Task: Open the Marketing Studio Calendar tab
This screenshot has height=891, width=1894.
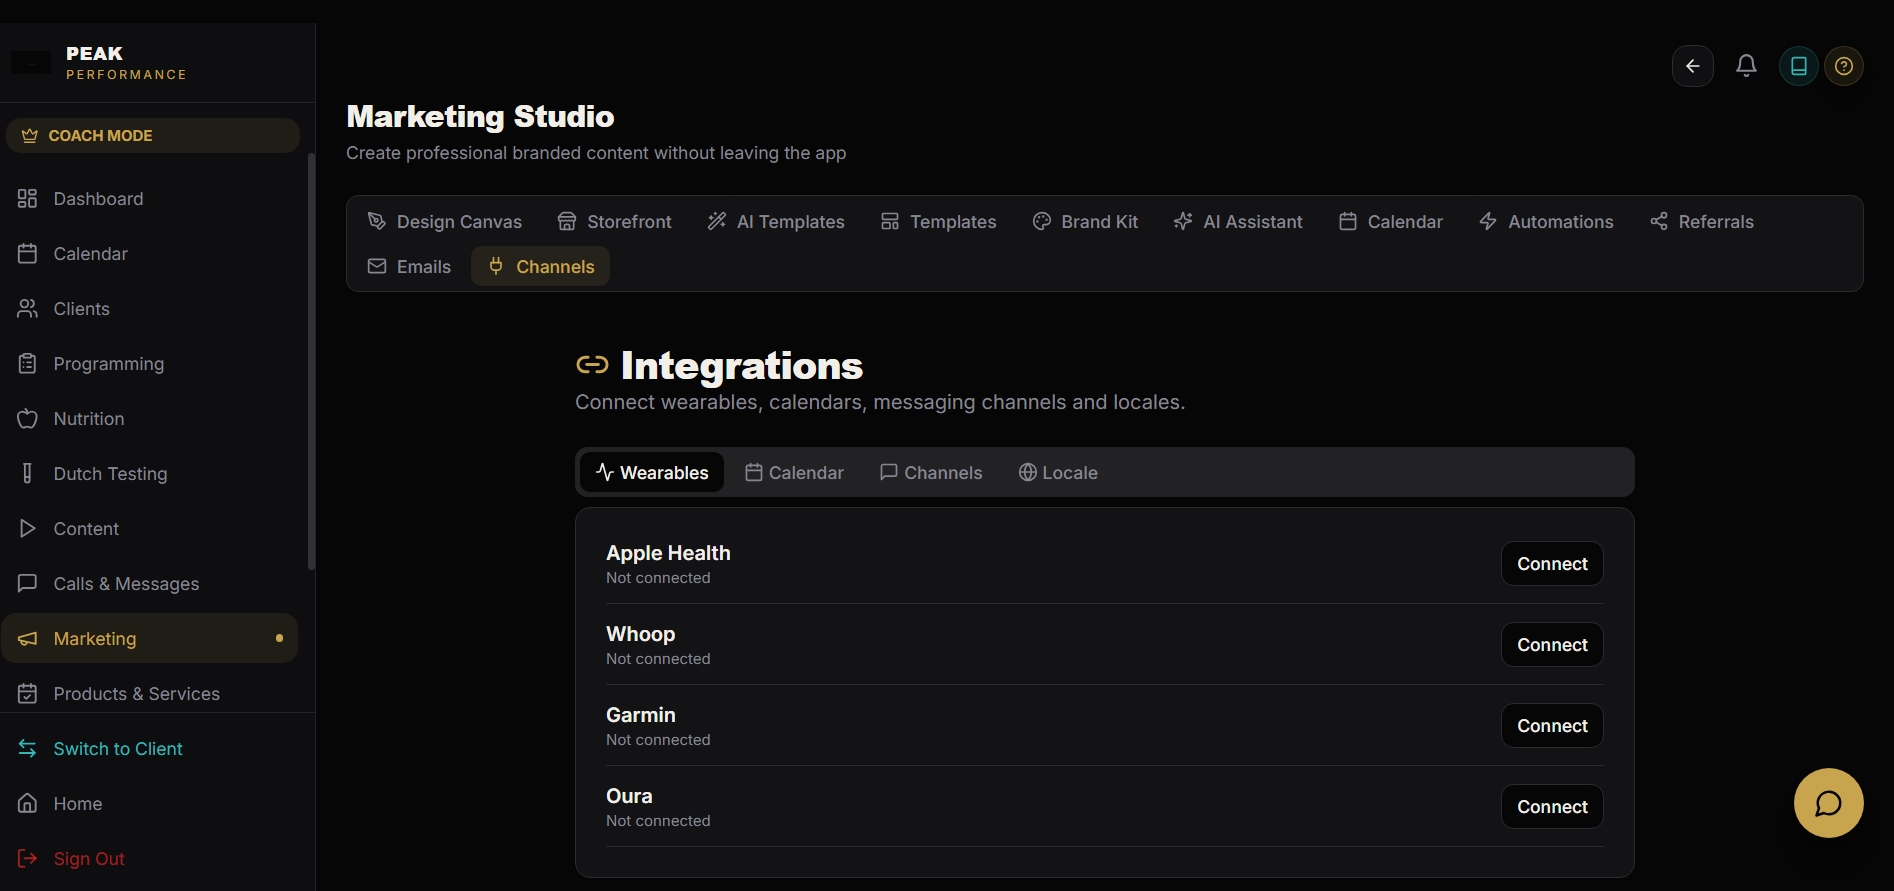Action: coord(1391,222)
